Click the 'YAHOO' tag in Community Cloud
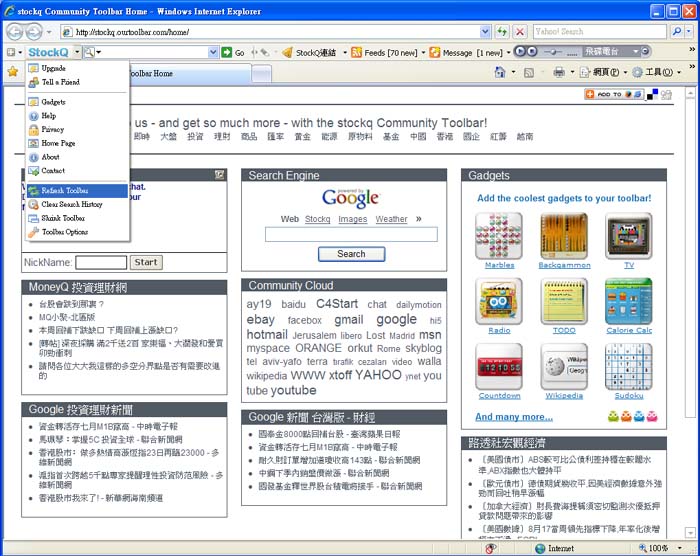The image size is (700, 556). [379, 375]
